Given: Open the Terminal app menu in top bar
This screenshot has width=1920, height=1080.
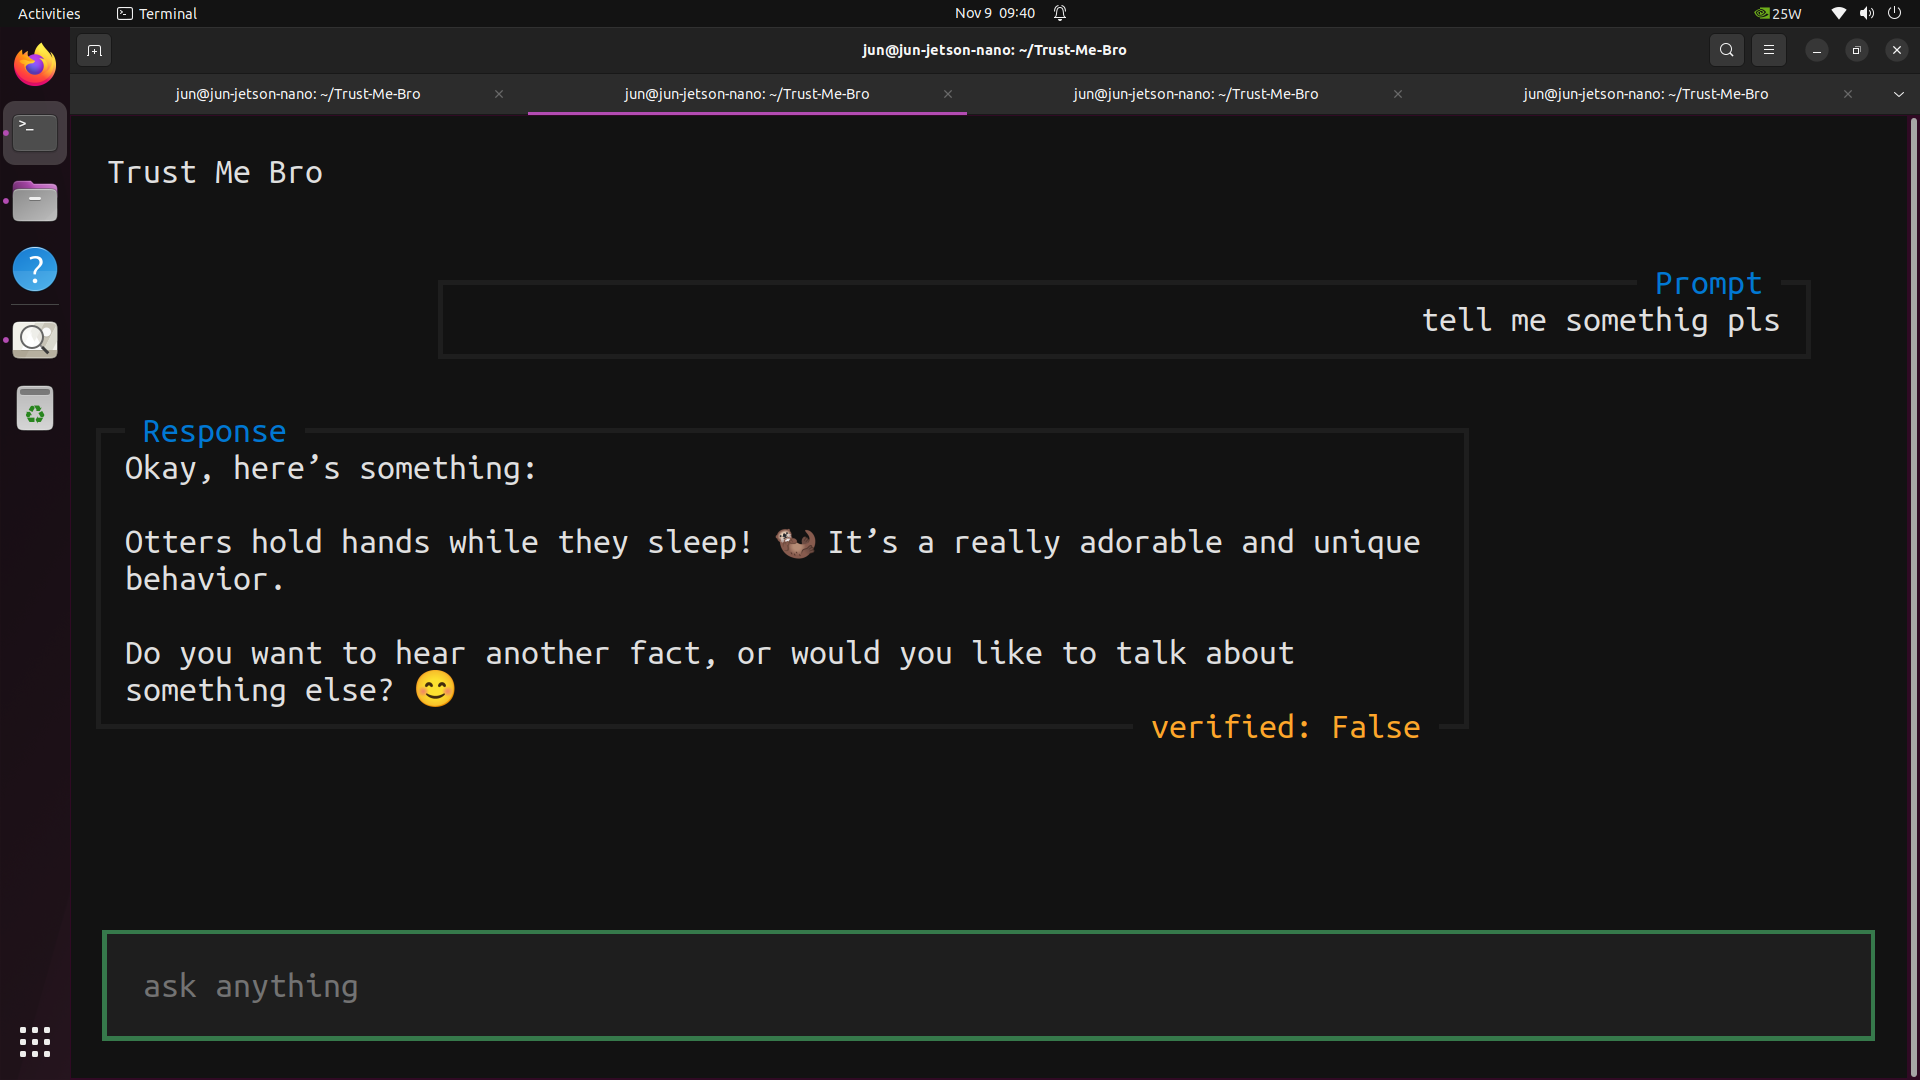Looking at the screenshot, I should click(157, 13).
